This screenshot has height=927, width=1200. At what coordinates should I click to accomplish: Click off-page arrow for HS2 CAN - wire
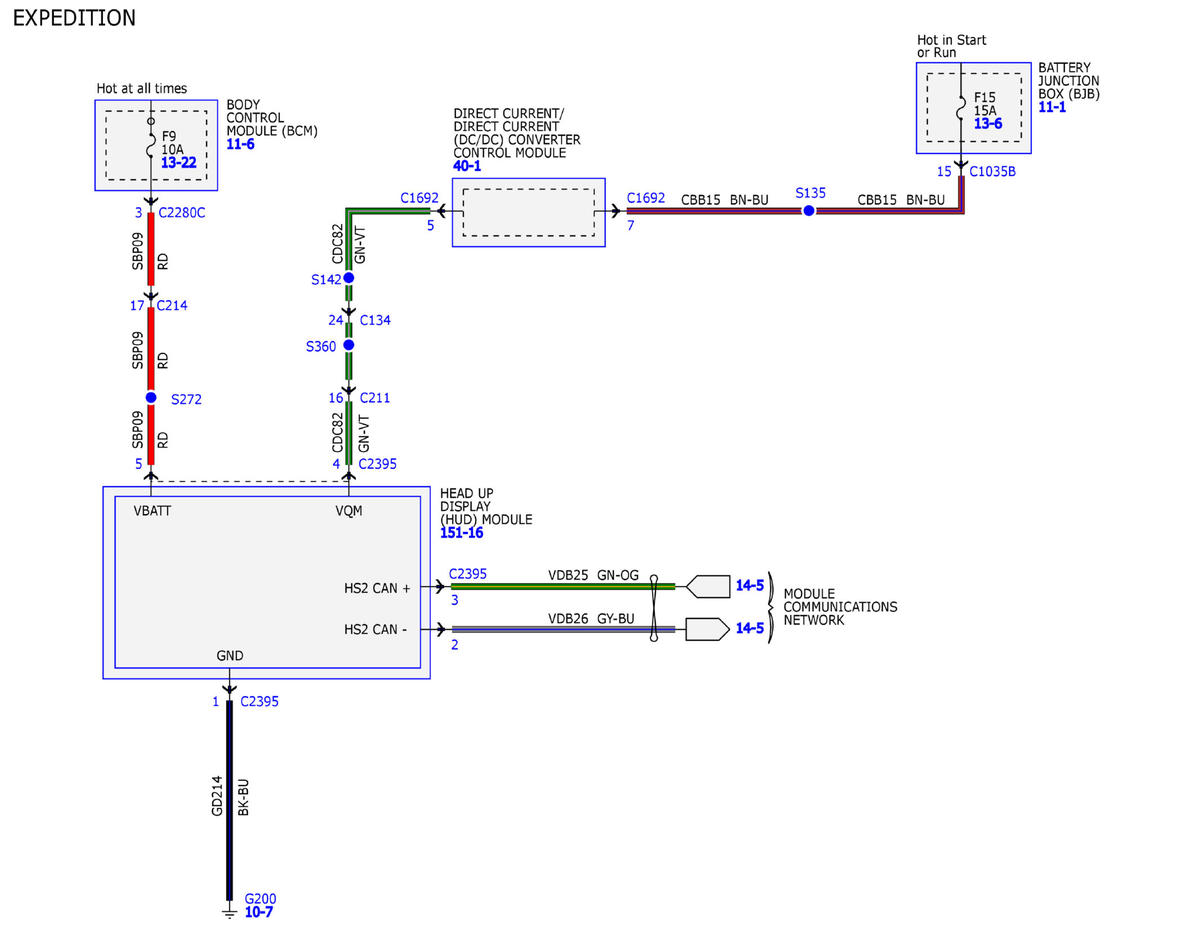tap(707, 629)
